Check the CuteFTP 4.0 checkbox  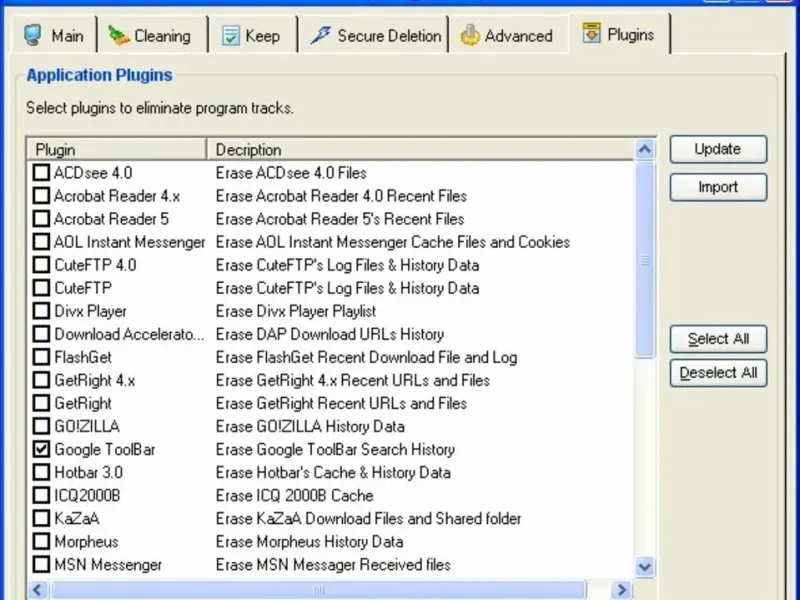point(41,265)
